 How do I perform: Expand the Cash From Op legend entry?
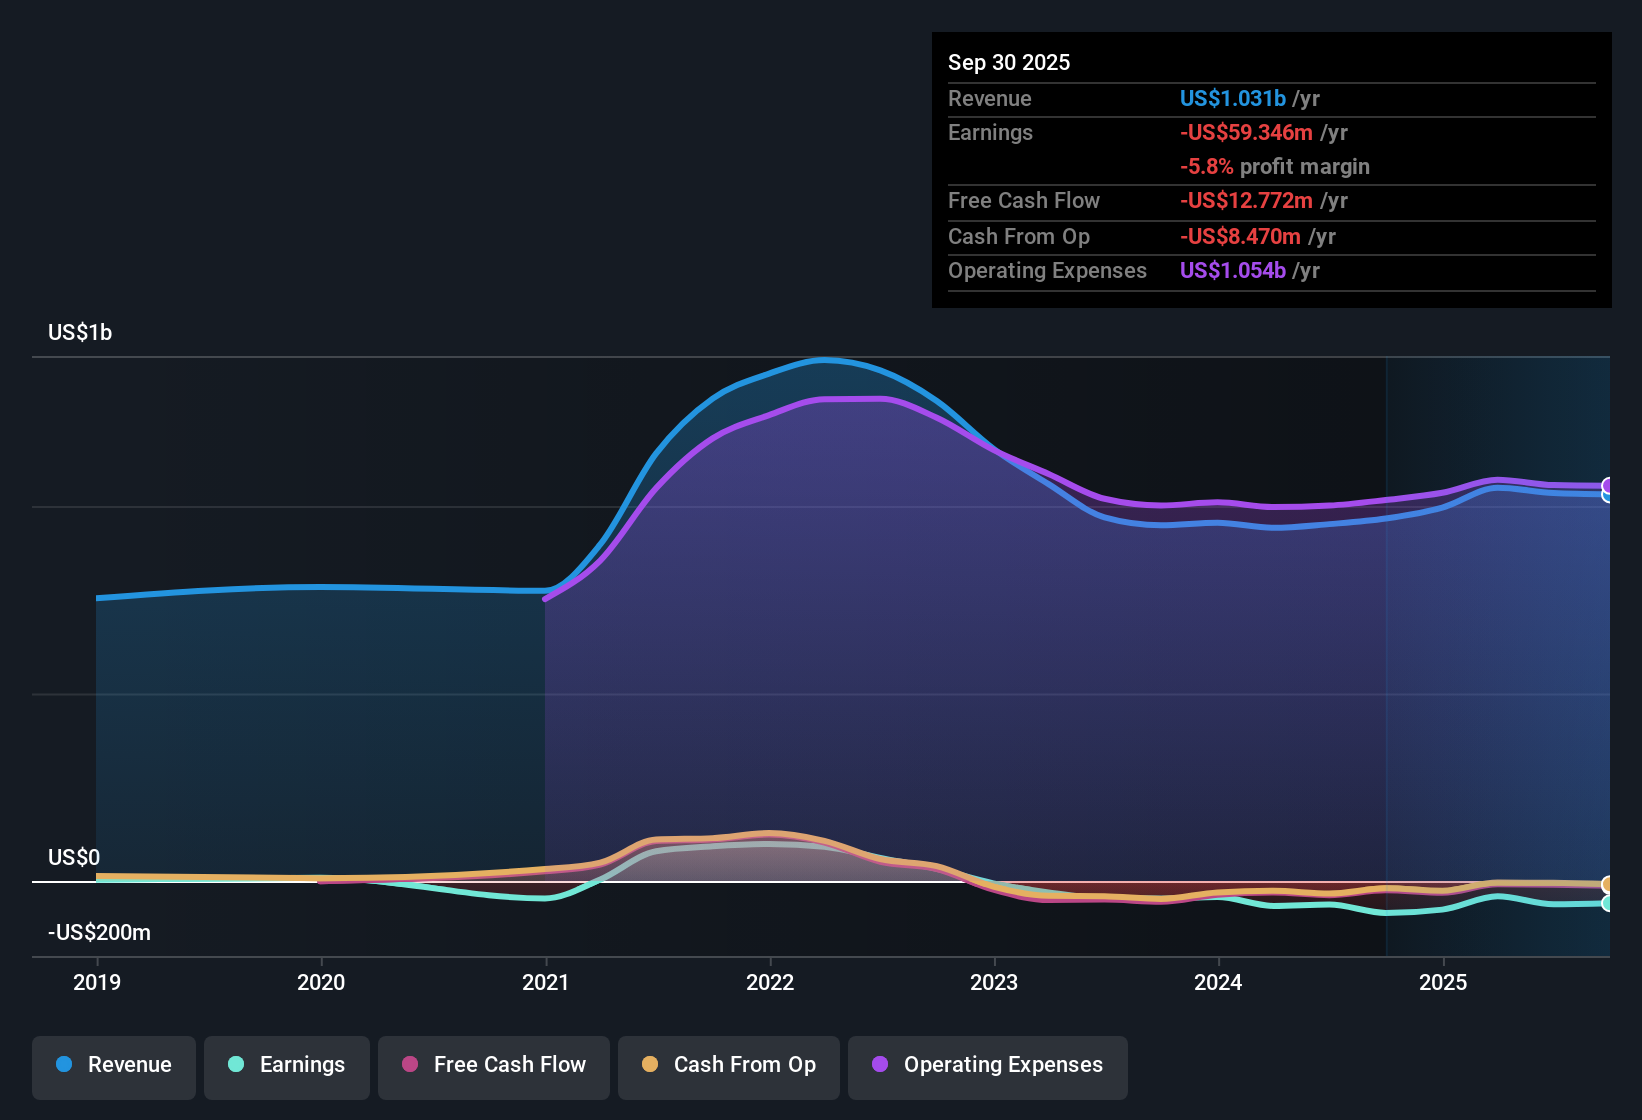728,1065
